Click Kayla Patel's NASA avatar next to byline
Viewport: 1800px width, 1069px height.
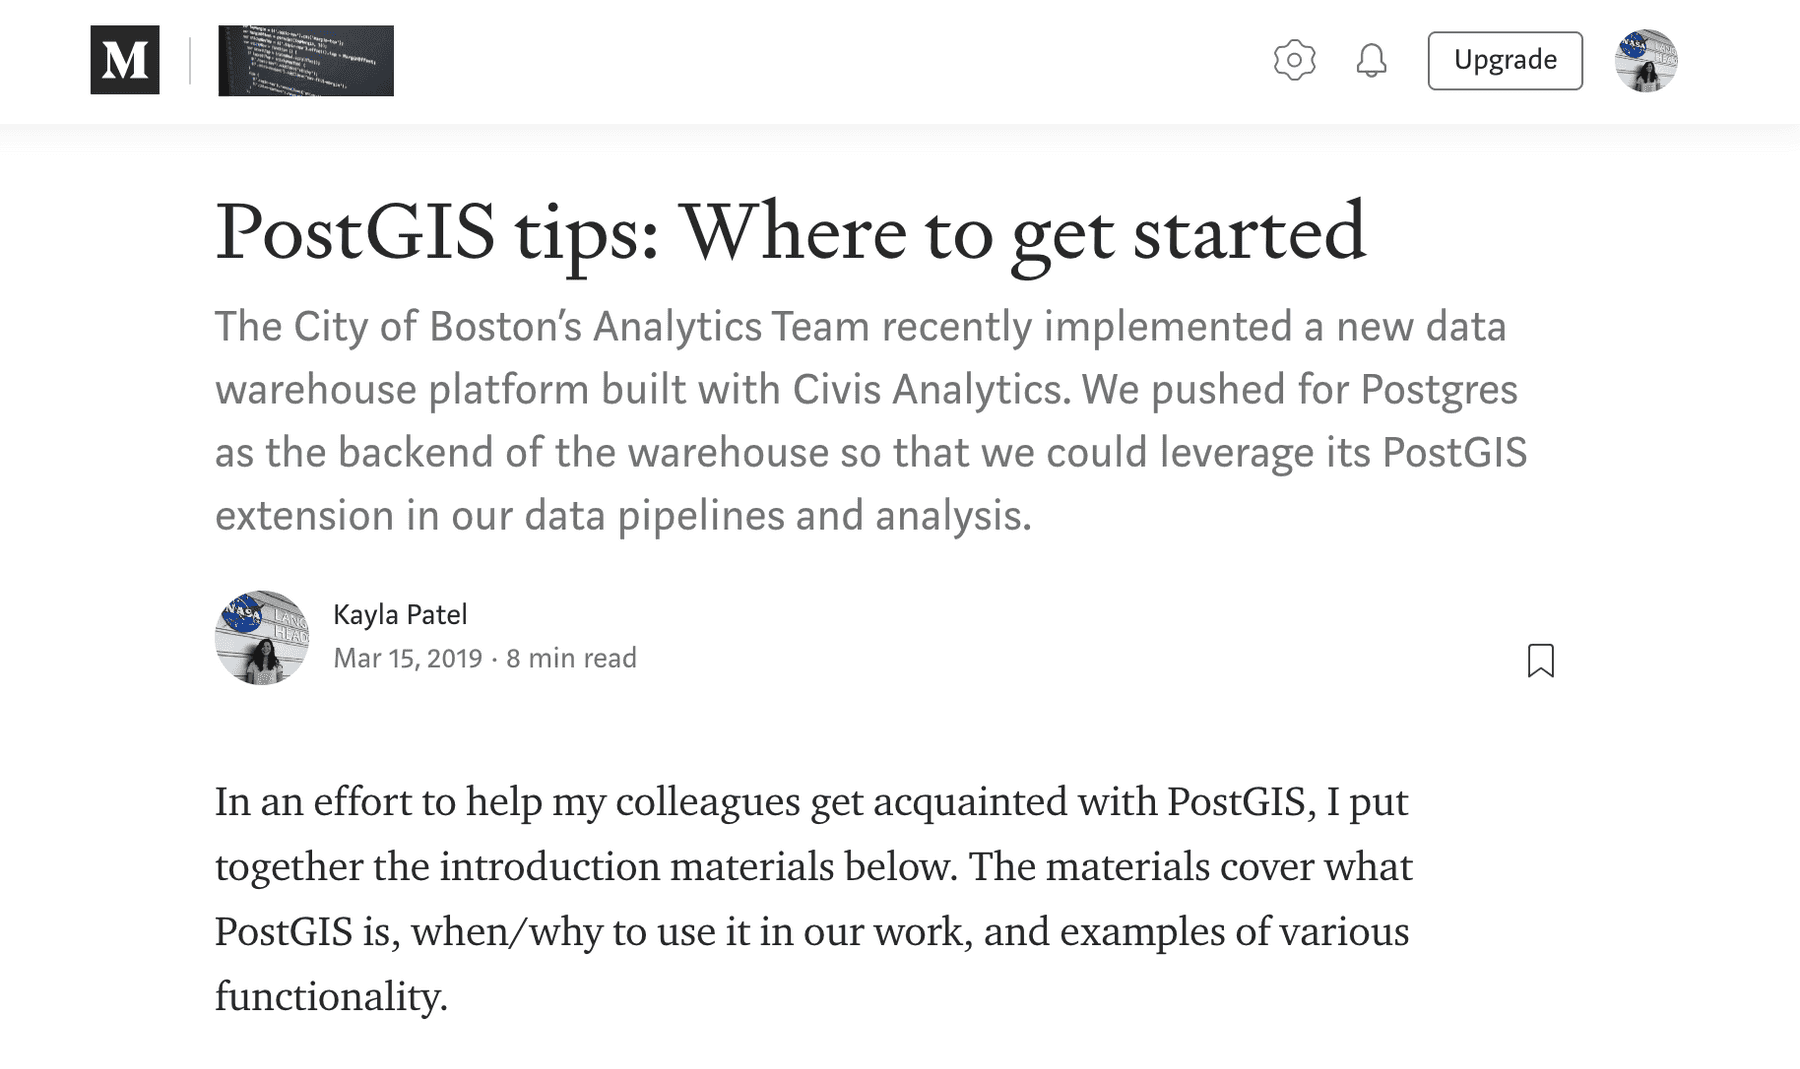262,637
